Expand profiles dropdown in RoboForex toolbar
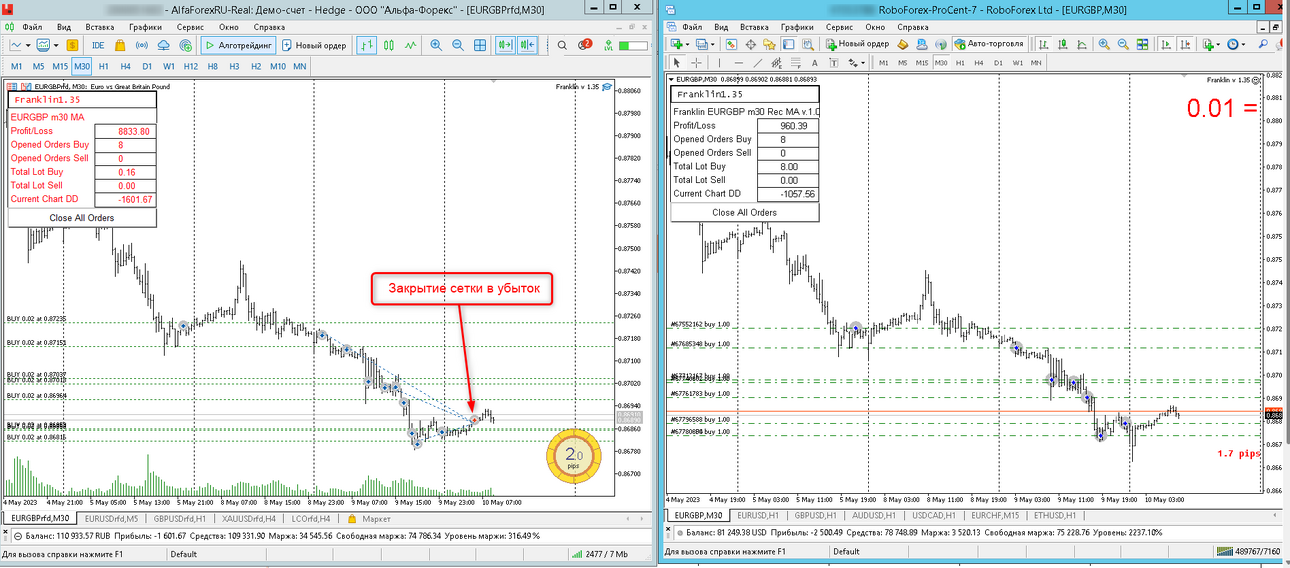The width and height of the screenshot is (1290, 568). tap(713, 44)
